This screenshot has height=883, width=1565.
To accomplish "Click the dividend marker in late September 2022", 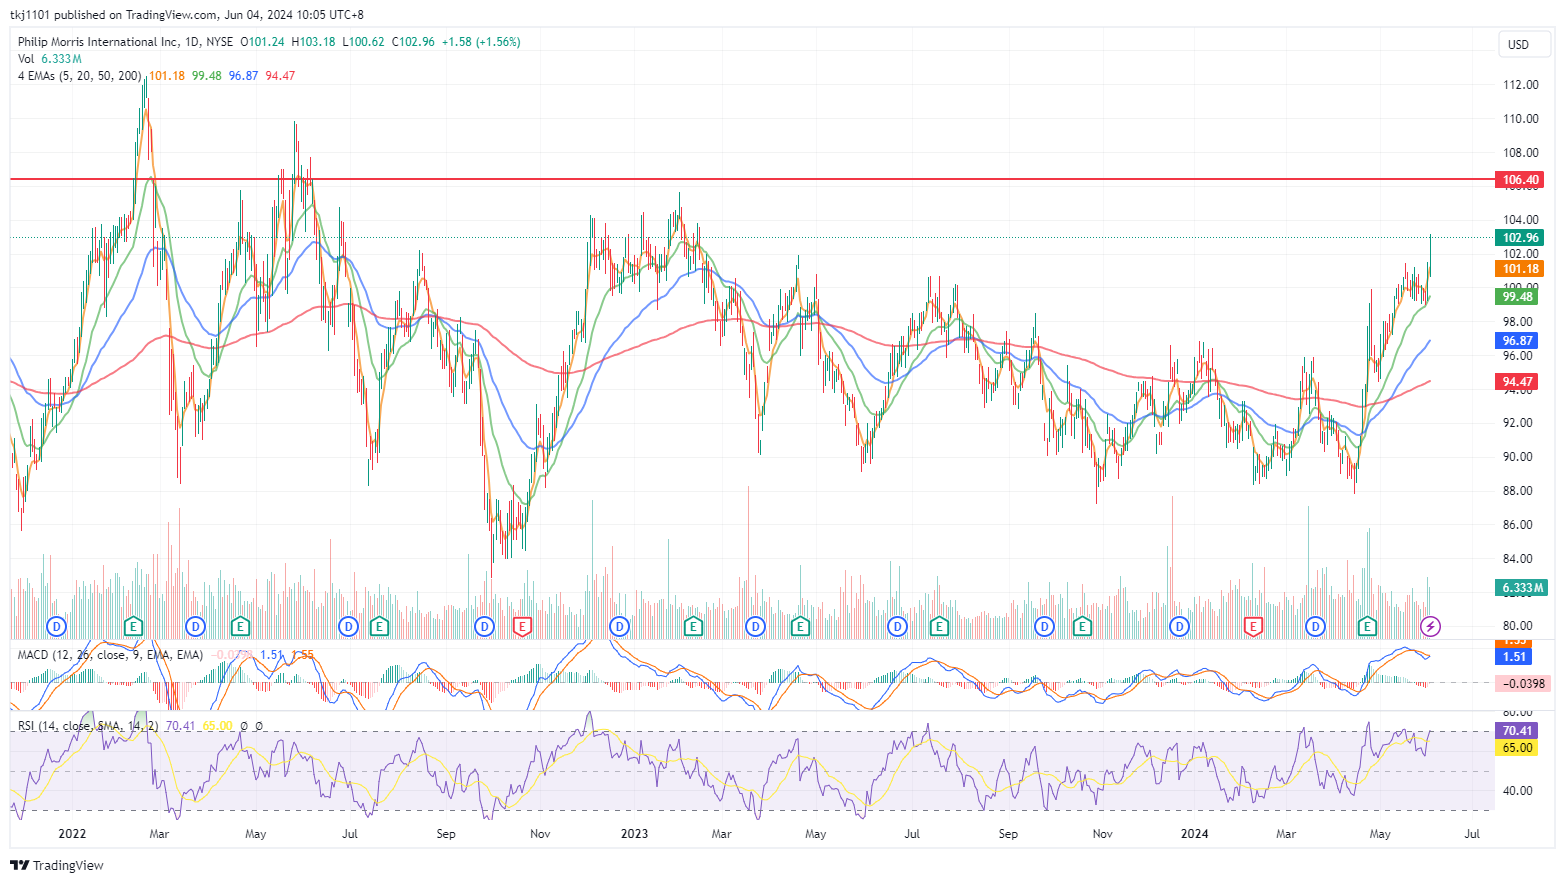I will [x=485, y=627].
